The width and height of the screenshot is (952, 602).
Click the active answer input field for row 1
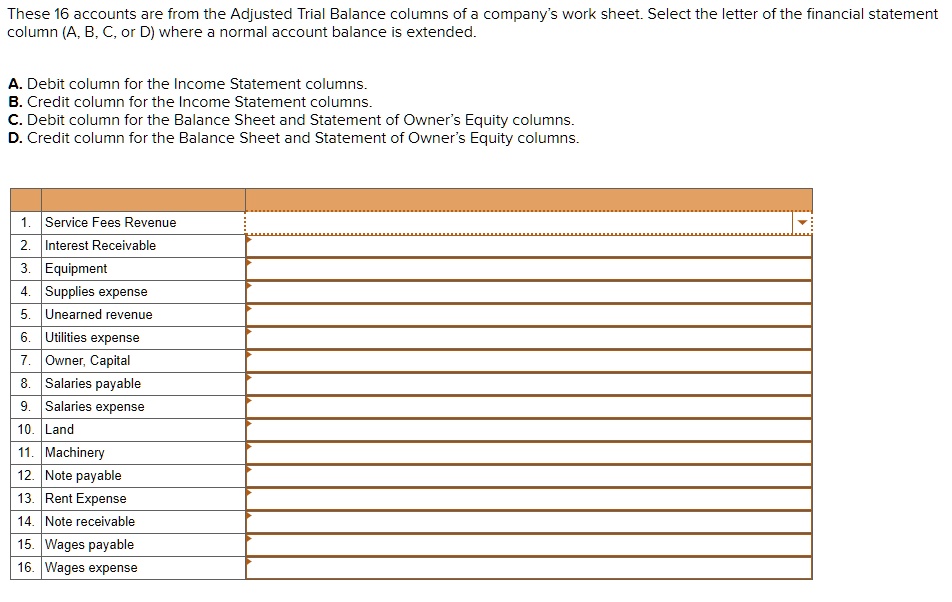(x=520, y=222)
